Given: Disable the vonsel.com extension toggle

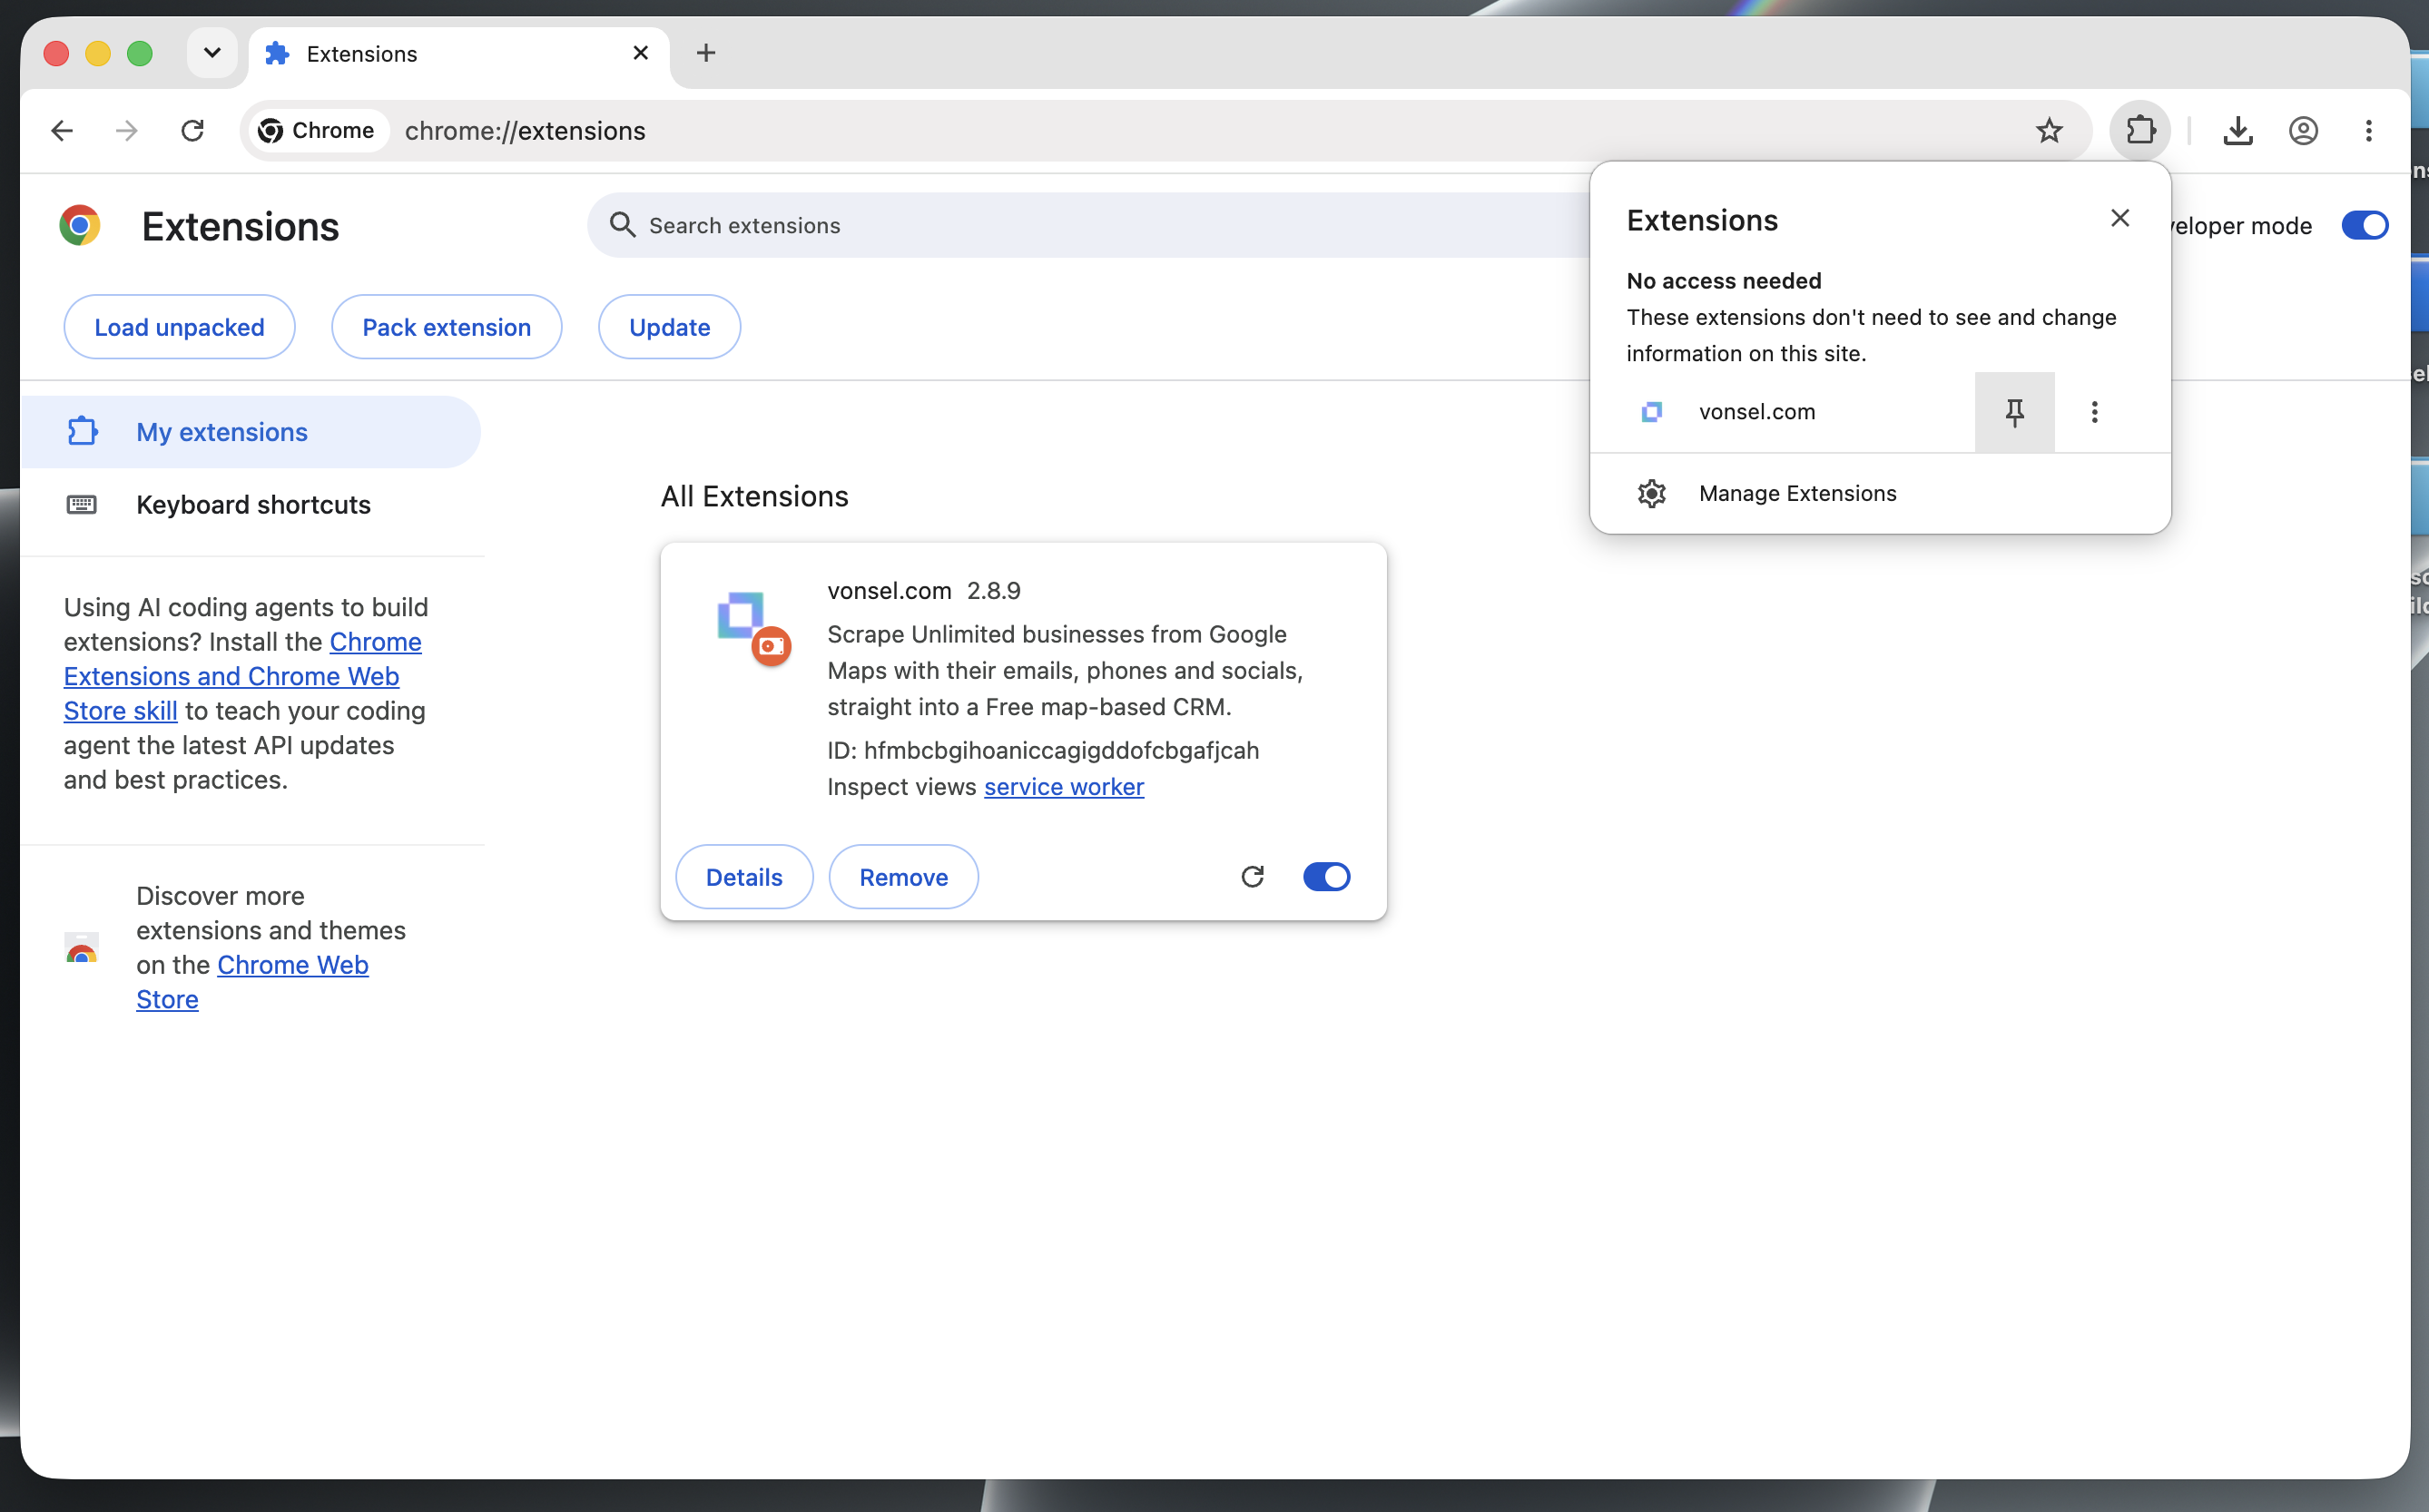Looking at the screenshot, I should point(1326,877).
